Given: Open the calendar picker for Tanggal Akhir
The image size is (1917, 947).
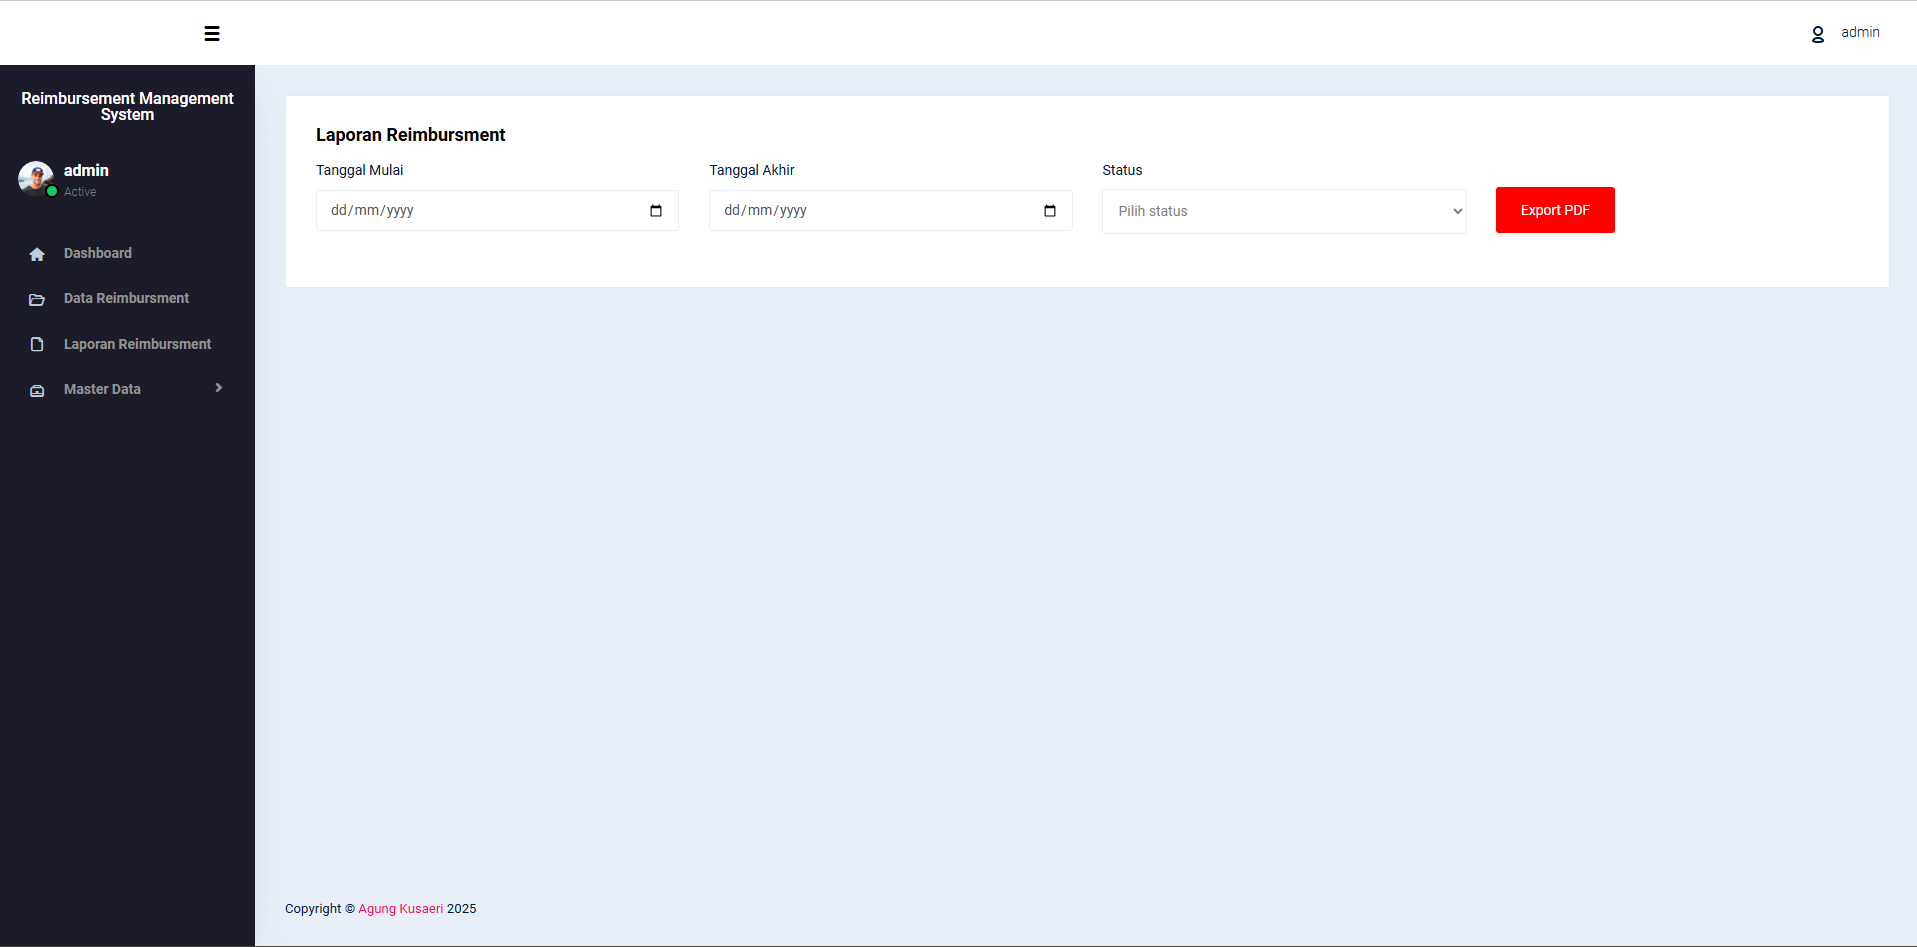Looking at the screenshot, I should [x=1050, y=210].
